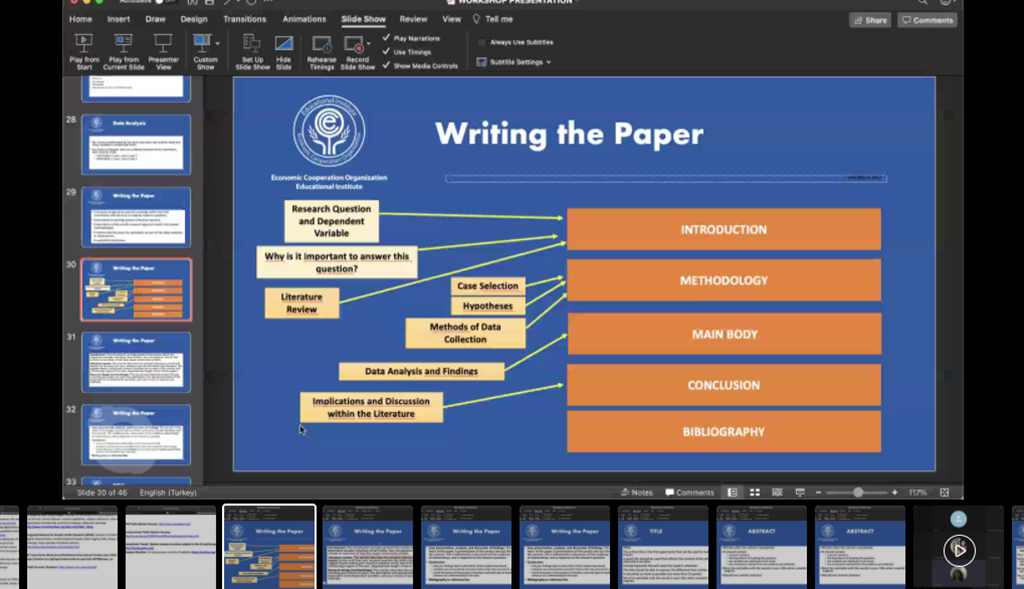Expand Record Slide Show dropdown arrow

368,44
